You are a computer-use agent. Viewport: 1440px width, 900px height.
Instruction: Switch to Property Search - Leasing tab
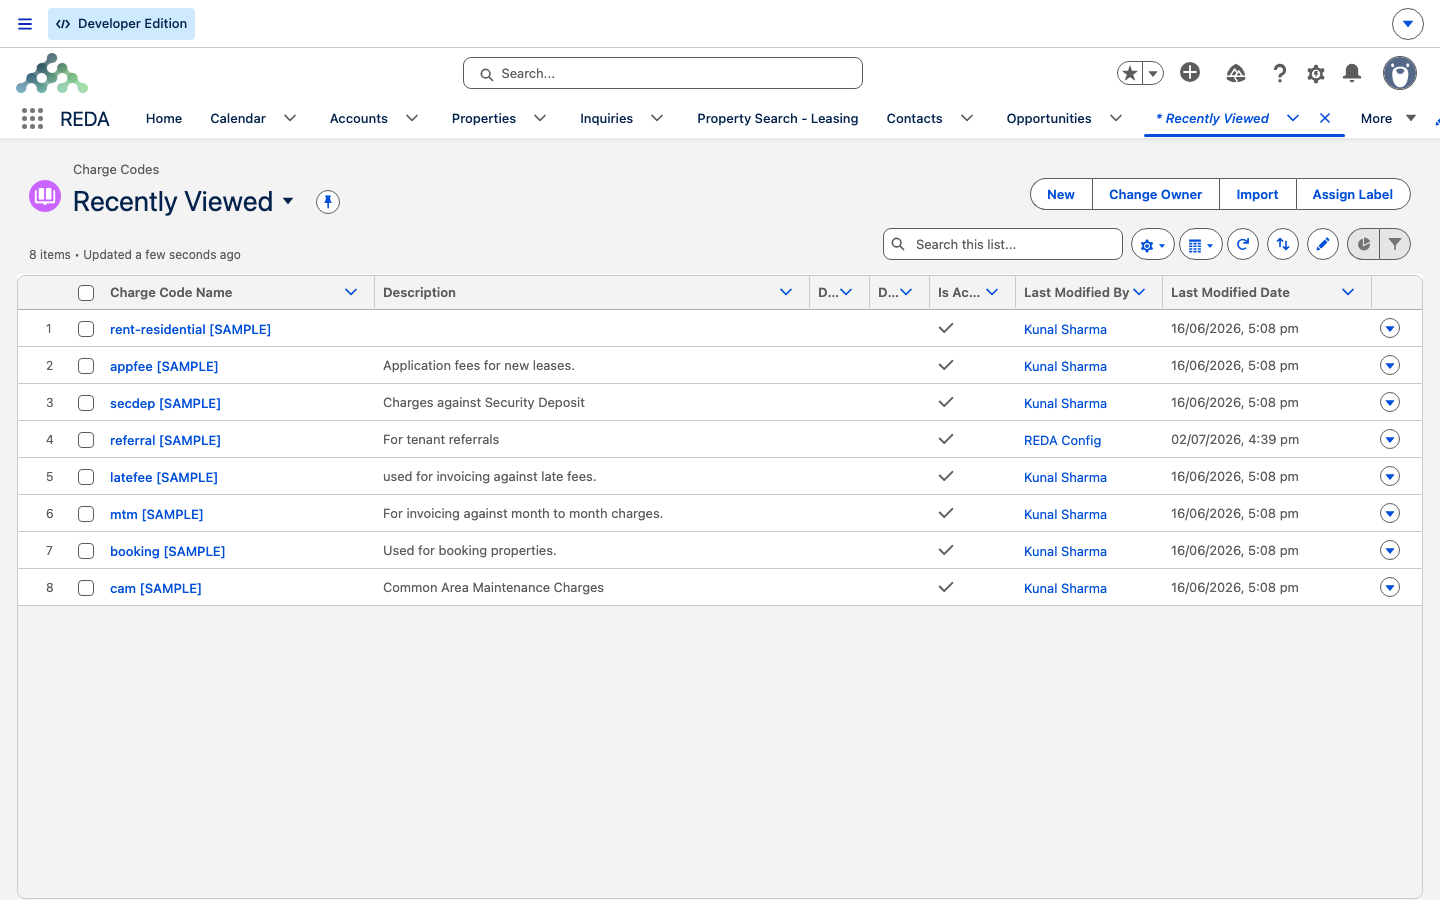tap(778, 118)
